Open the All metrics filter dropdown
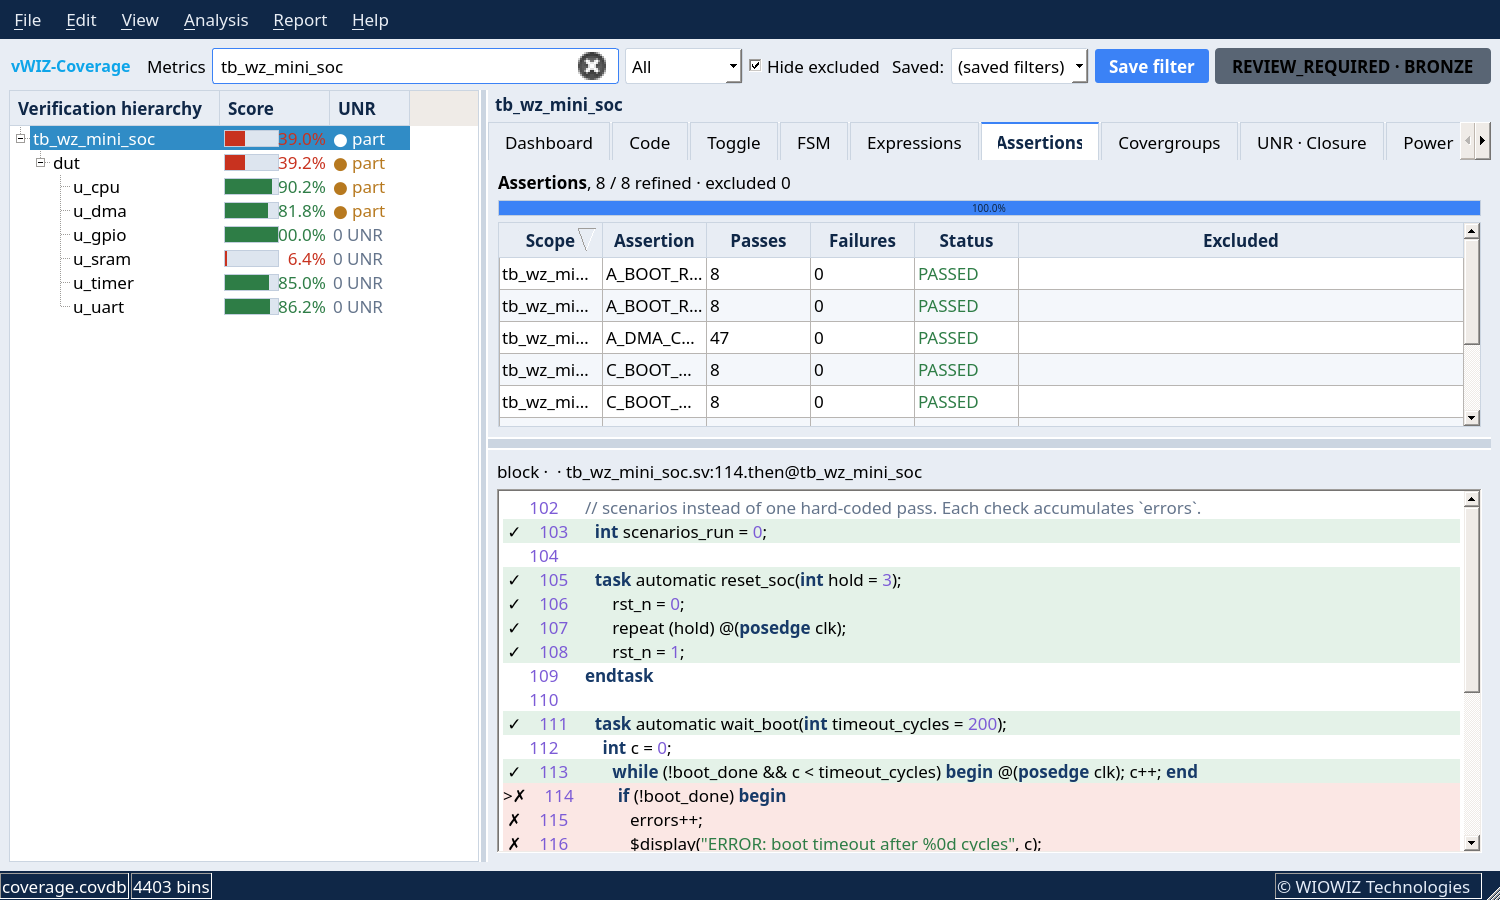 click(x=684, y=66)
